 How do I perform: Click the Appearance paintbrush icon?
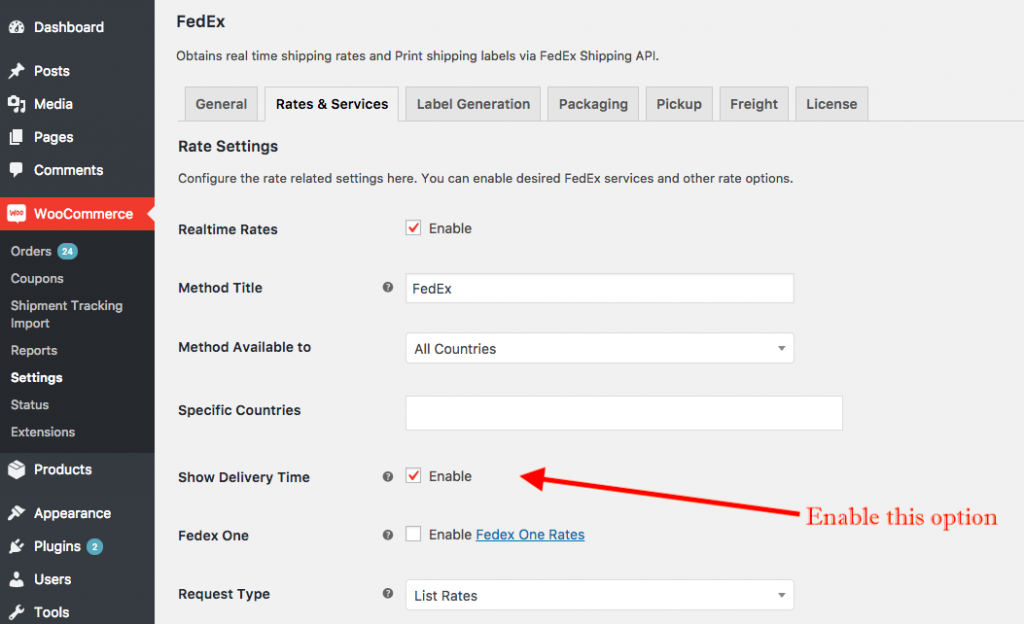tap(16, 513)
